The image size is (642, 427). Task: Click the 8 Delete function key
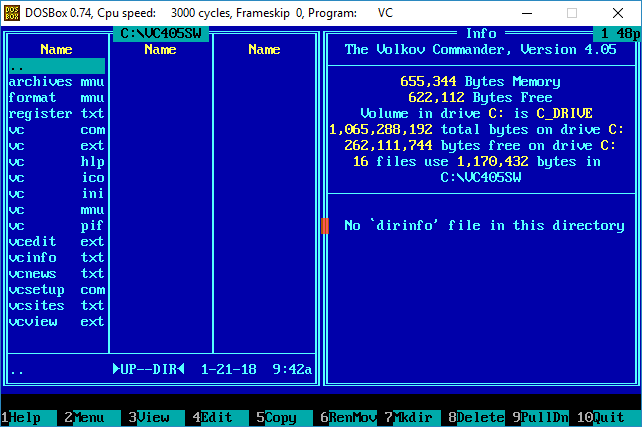coord(473,418)
